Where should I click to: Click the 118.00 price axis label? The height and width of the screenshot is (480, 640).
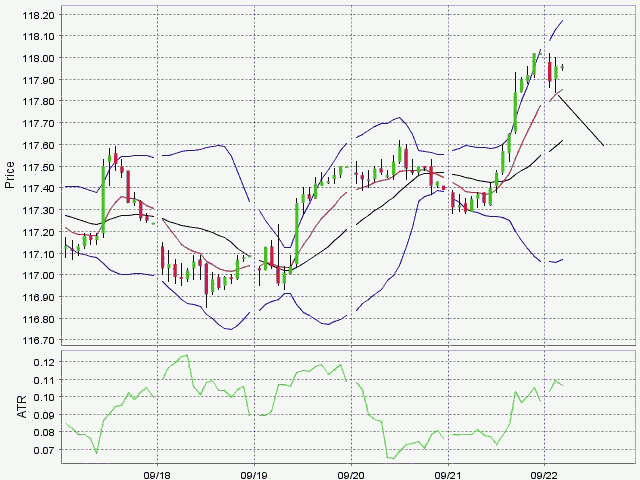(39, 58)
